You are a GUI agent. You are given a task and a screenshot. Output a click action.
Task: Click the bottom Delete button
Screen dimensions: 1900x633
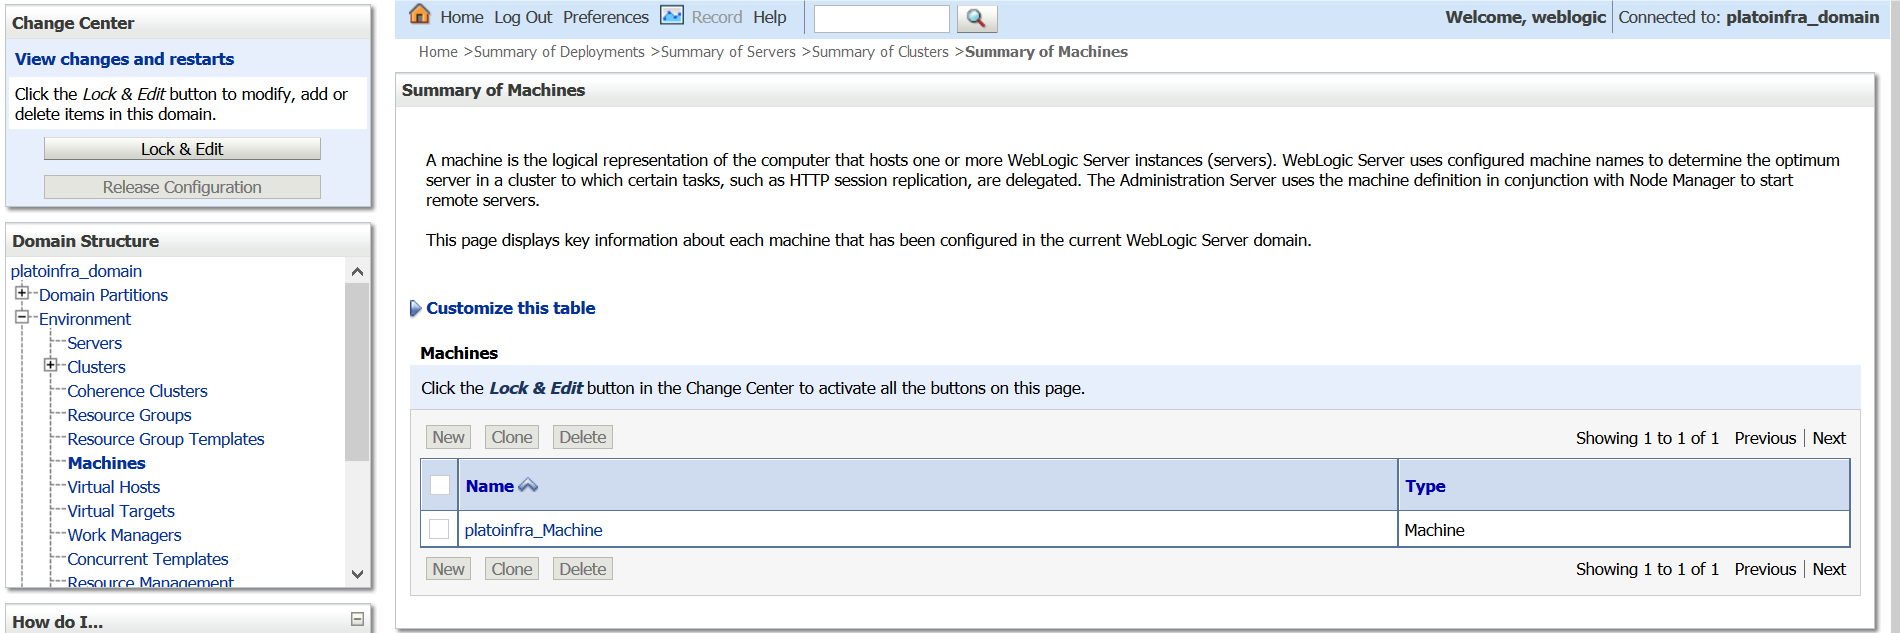583,569
